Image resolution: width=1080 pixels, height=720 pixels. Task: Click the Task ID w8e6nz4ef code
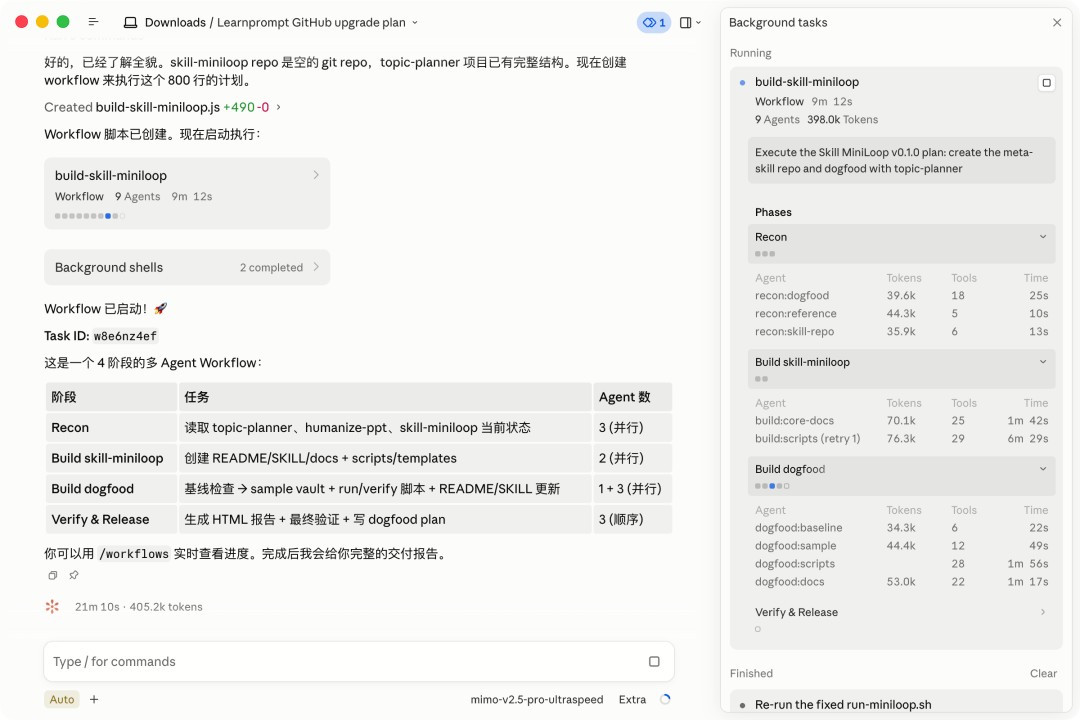125,336
